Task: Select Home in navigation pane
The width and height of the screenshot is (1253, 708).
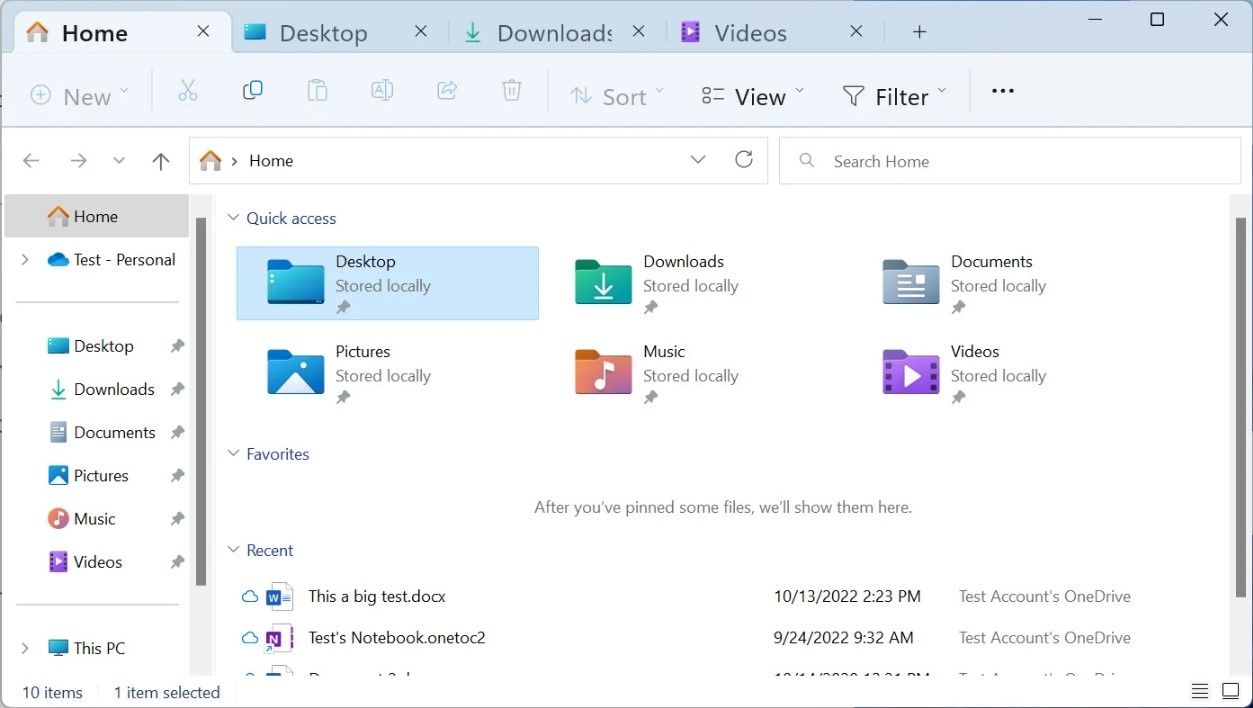Action: tap(97, 216)
